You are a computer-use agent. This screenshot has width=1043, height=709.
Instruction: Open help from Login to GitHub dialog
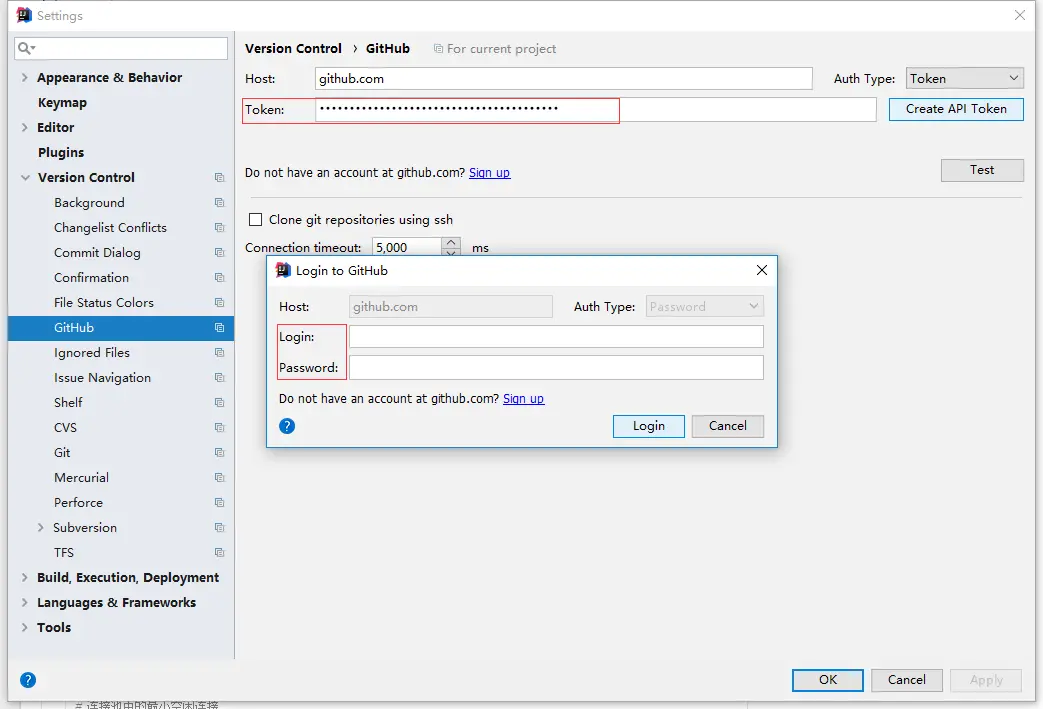pos(287,426)
